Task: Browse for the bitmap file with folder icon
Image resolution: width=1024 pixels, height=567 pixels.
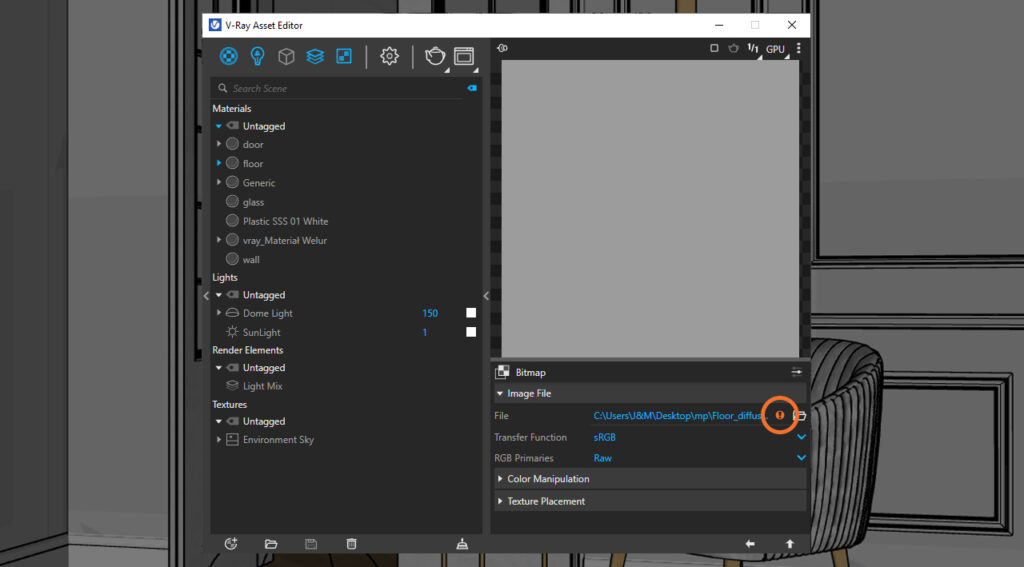Action: [x=799, y=415]
